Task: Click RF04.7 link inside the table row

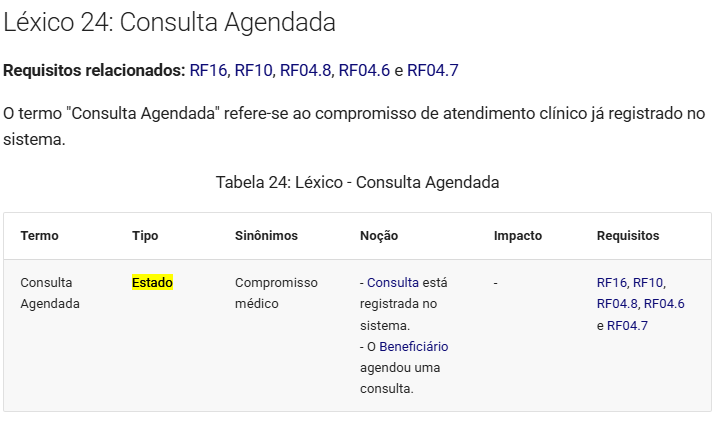Action: pyautogui.click(x=627, y=326)
